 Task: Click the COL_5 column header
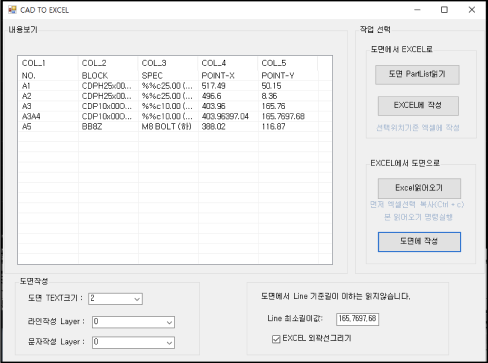[288, 63]
